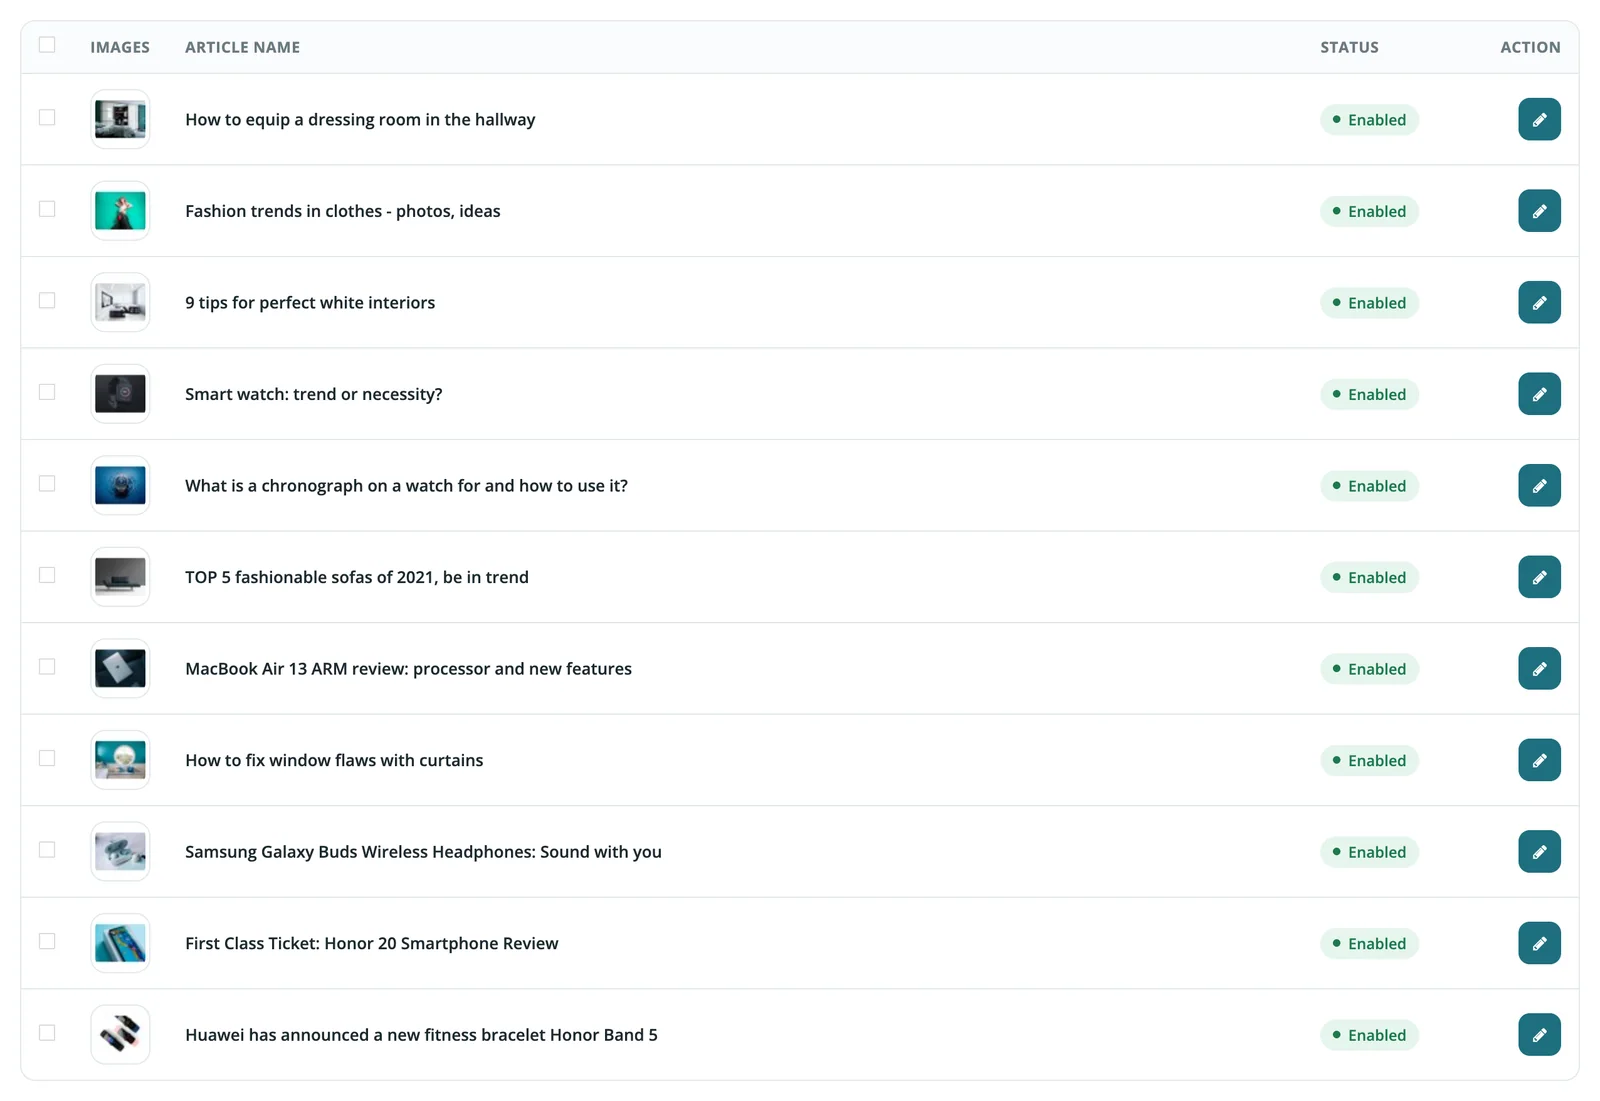Viewport: 1600px width, 1101px height.
Task: Edit First Class Ticket: Honor 20 review
Action: (1539, 943)
